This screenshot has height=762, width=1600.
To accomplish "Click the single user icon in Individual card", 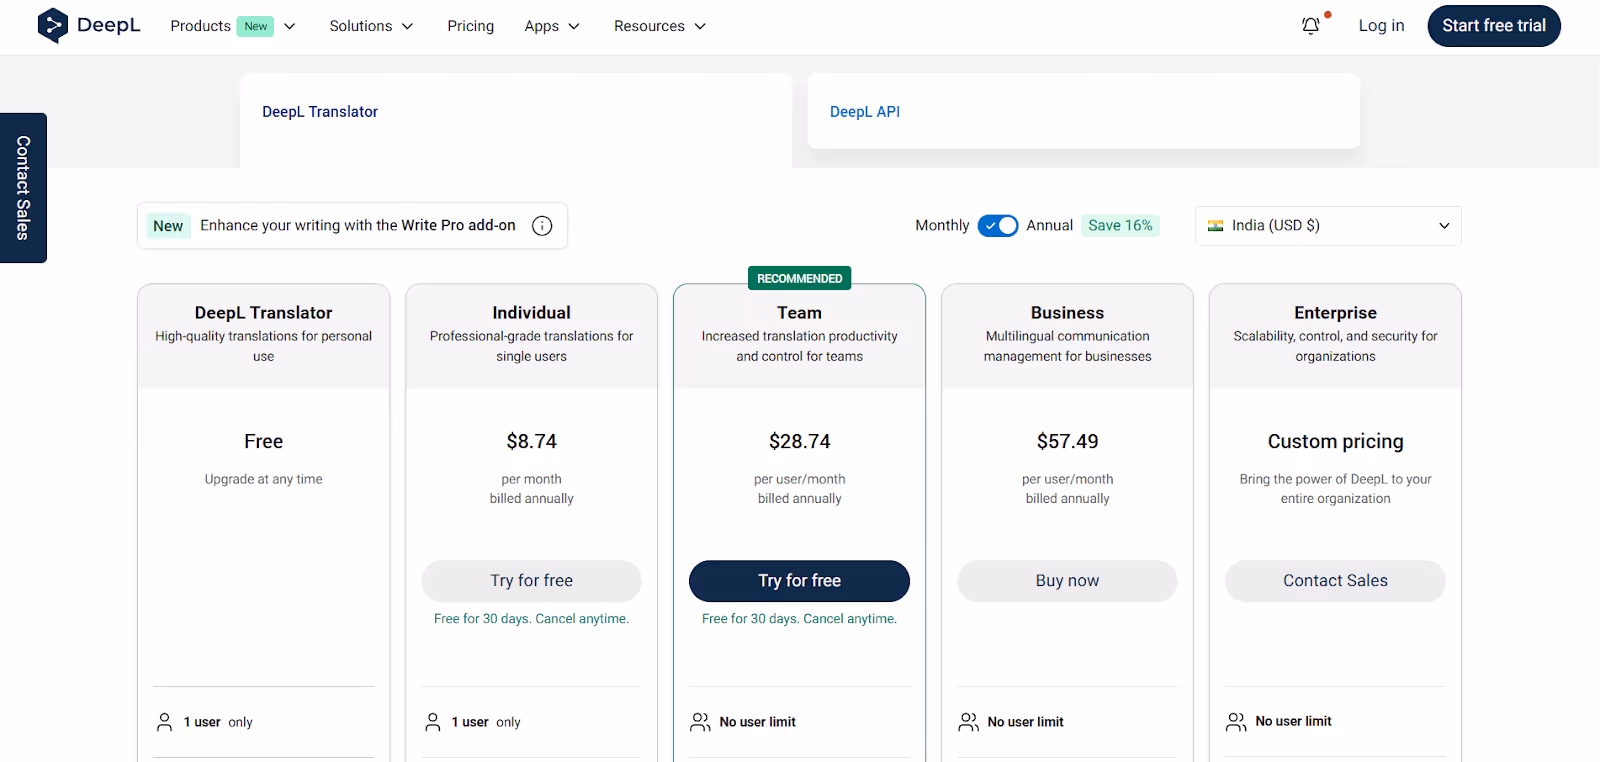I will (x=433, y=722).
